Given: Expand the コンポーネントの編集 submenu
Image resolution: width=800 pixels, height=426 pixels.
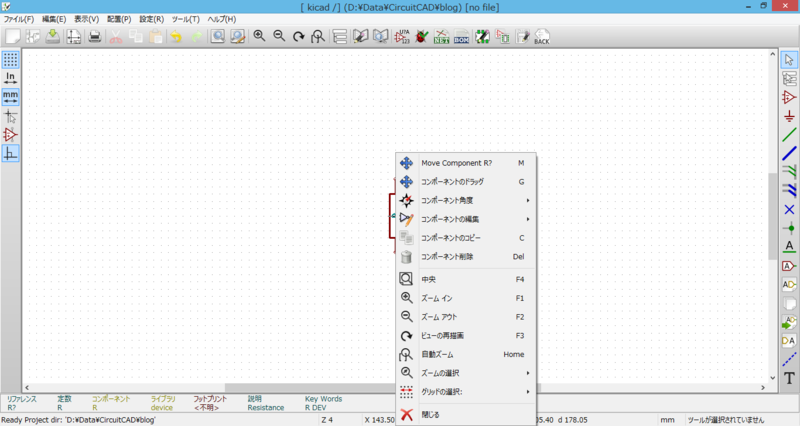Looking at the screenshot, I should coord(466,219).
